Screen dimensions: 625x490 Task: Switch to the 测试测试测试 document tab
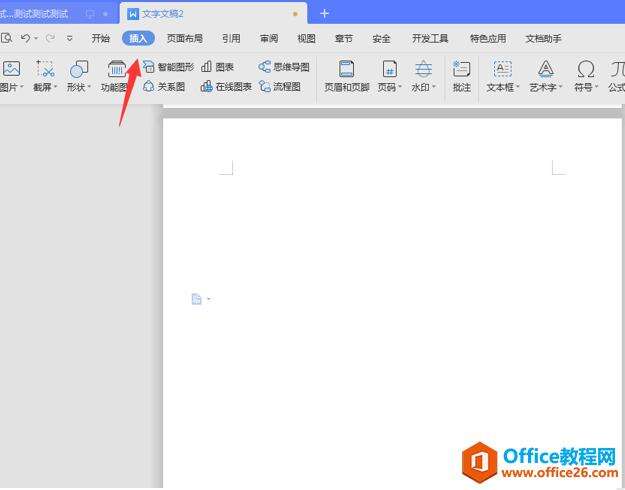59,14
